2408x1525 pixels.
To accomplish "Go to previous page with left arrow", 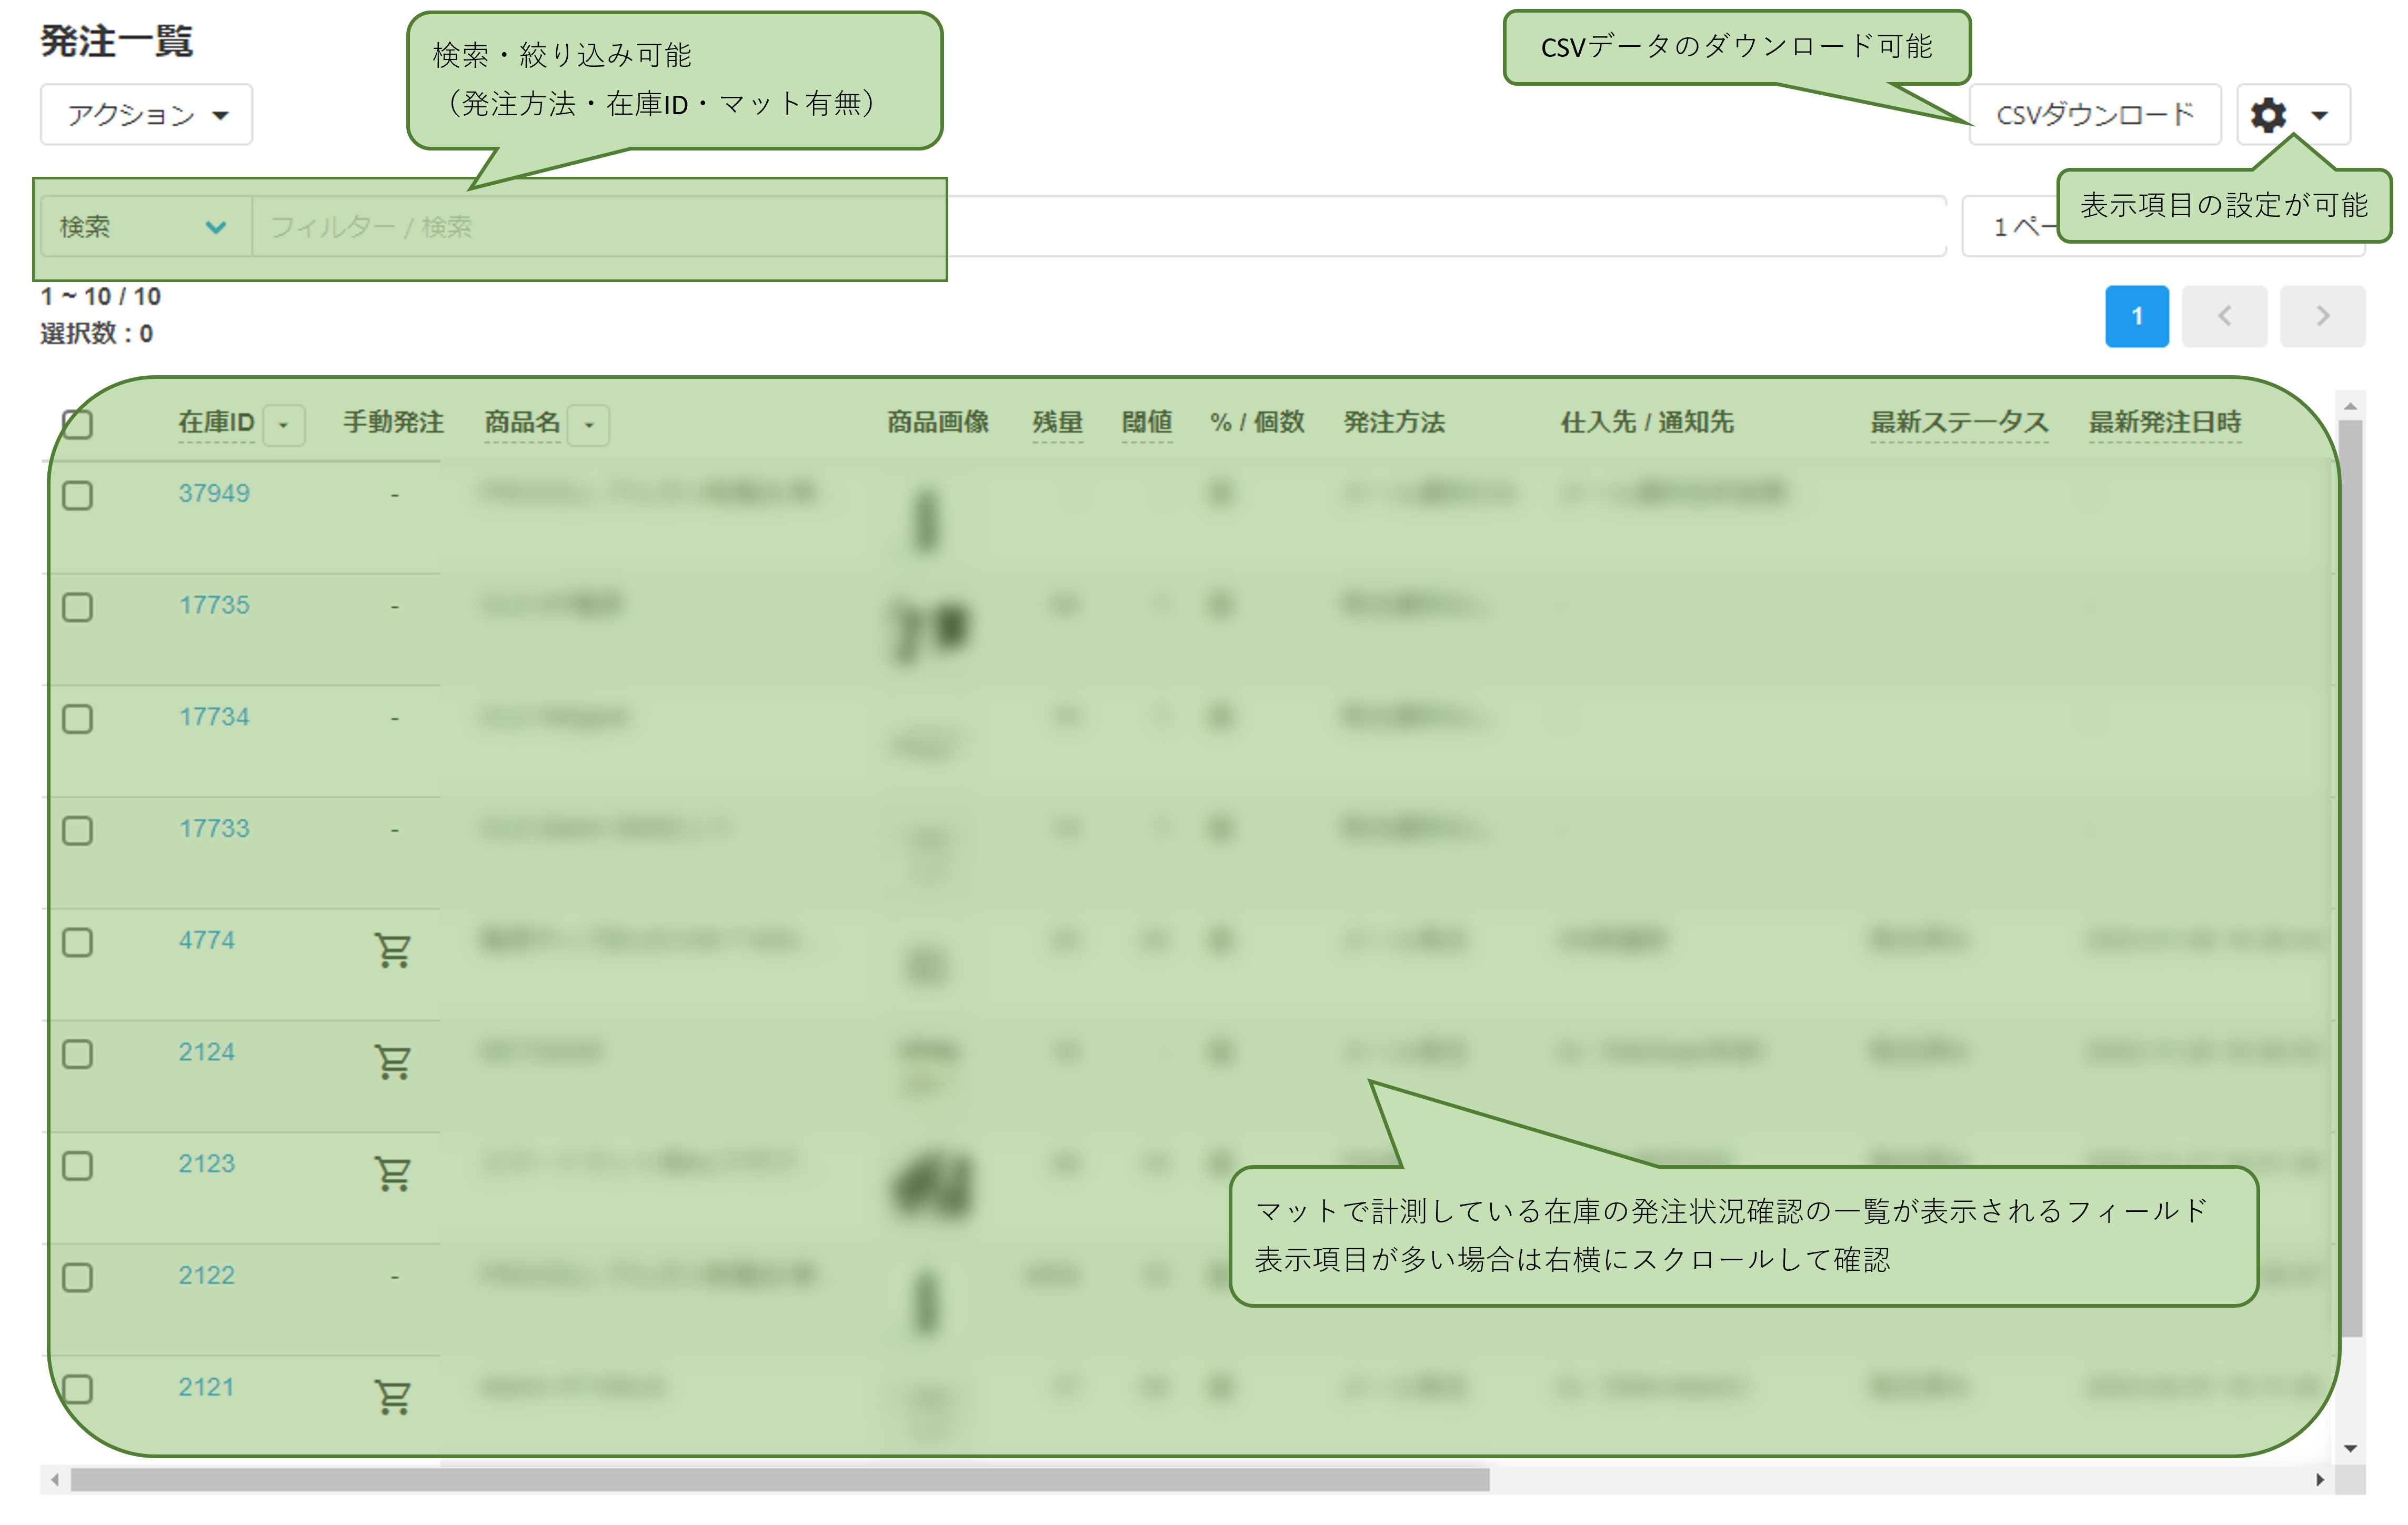I will (2224, 316).
